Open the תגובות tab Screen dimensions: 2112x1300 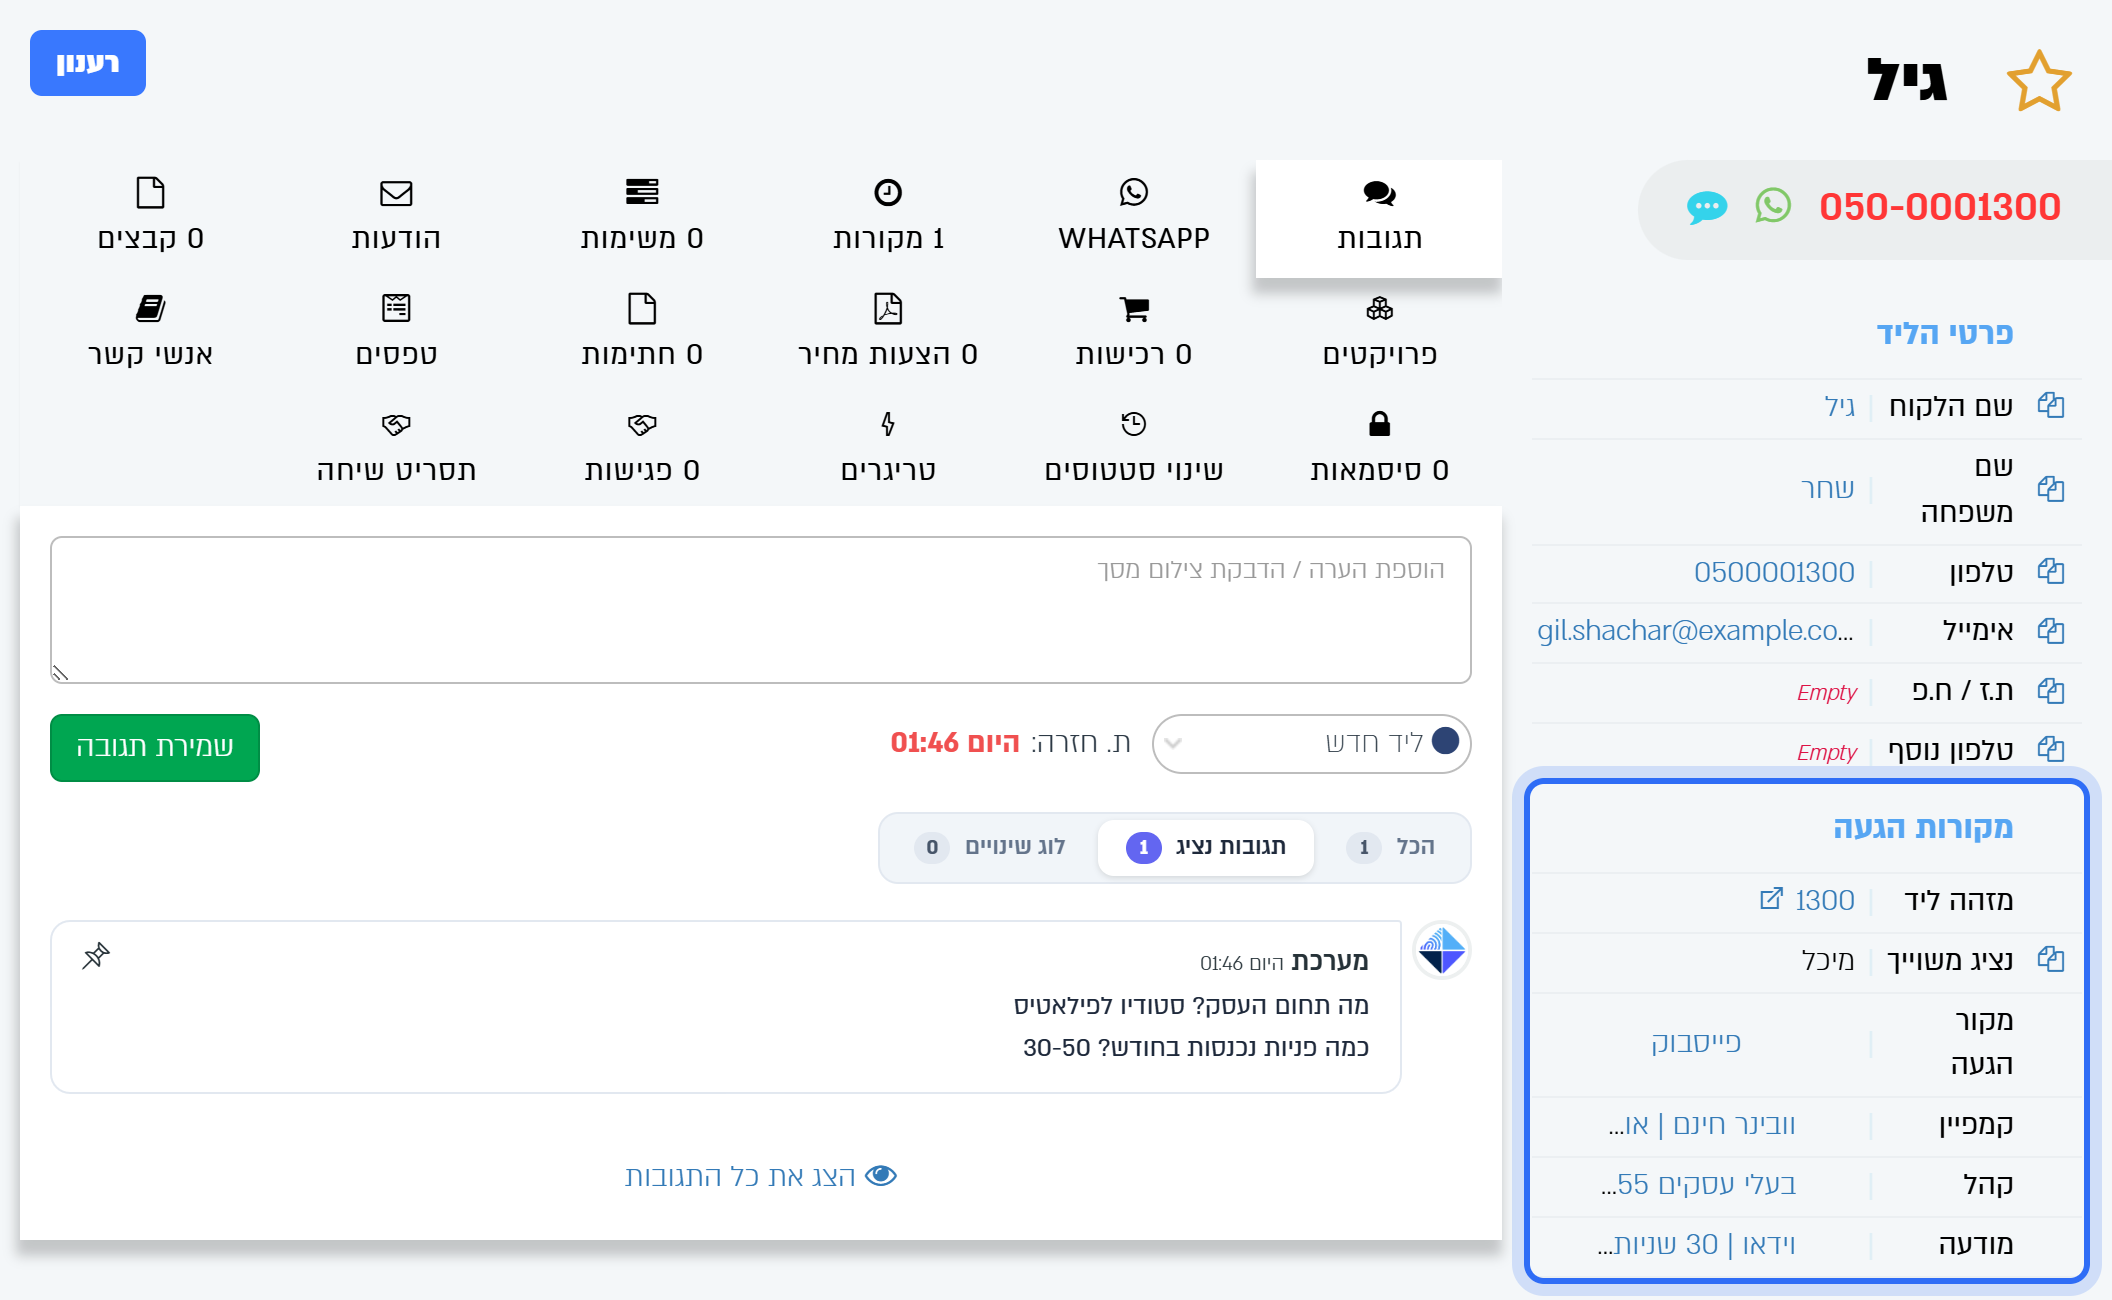pyautogui.click(x=1379, y=218)
